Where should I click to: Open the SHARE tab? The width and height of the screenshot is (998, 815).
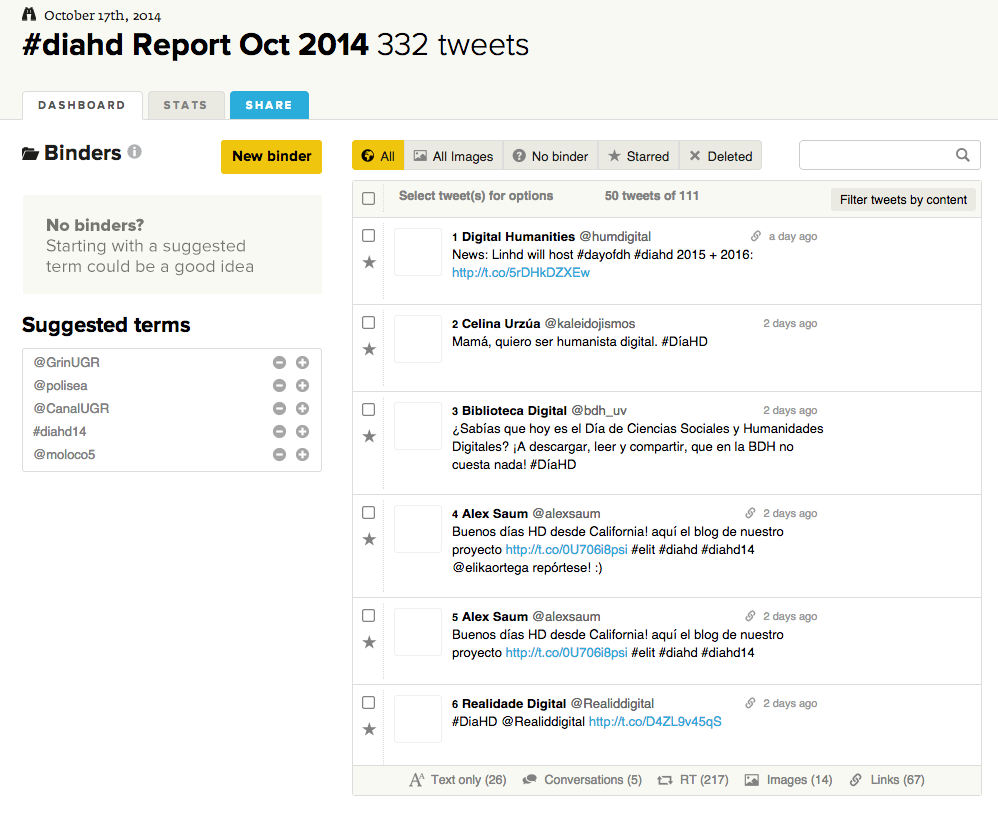point(269,105)
